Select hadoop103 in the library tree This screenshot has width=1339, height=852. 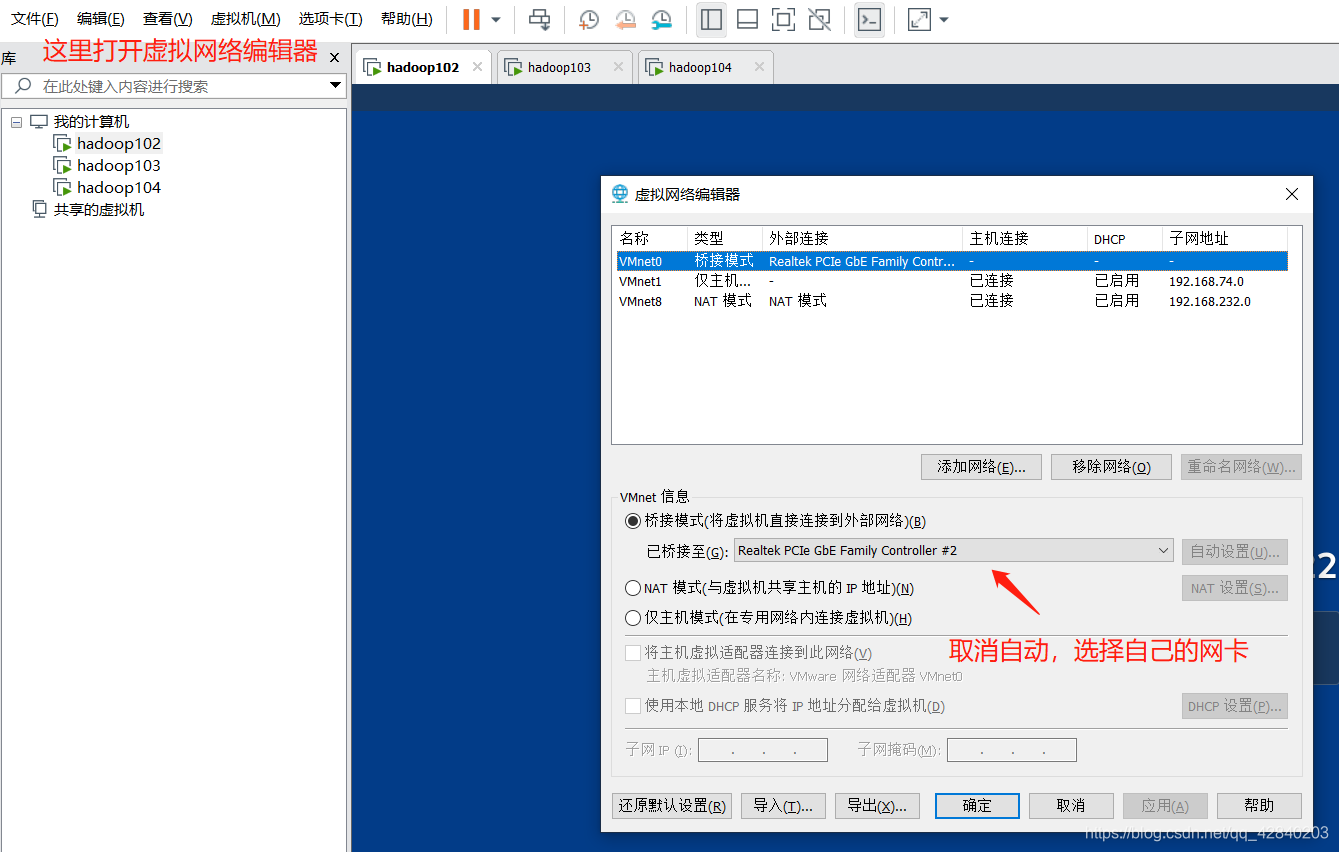click(119, 166)
